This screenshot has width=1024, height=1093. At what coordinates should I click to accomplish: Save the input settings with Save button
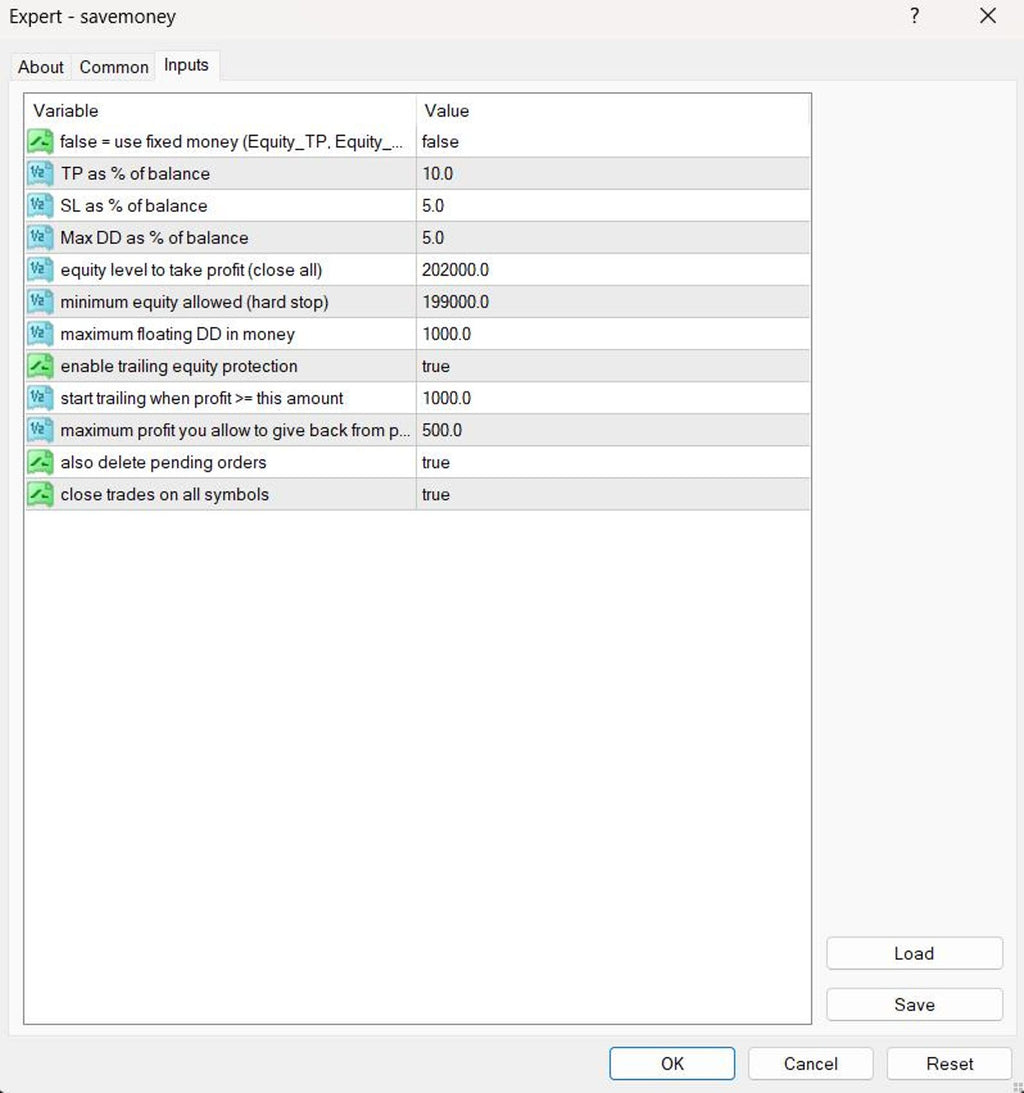914,1005
